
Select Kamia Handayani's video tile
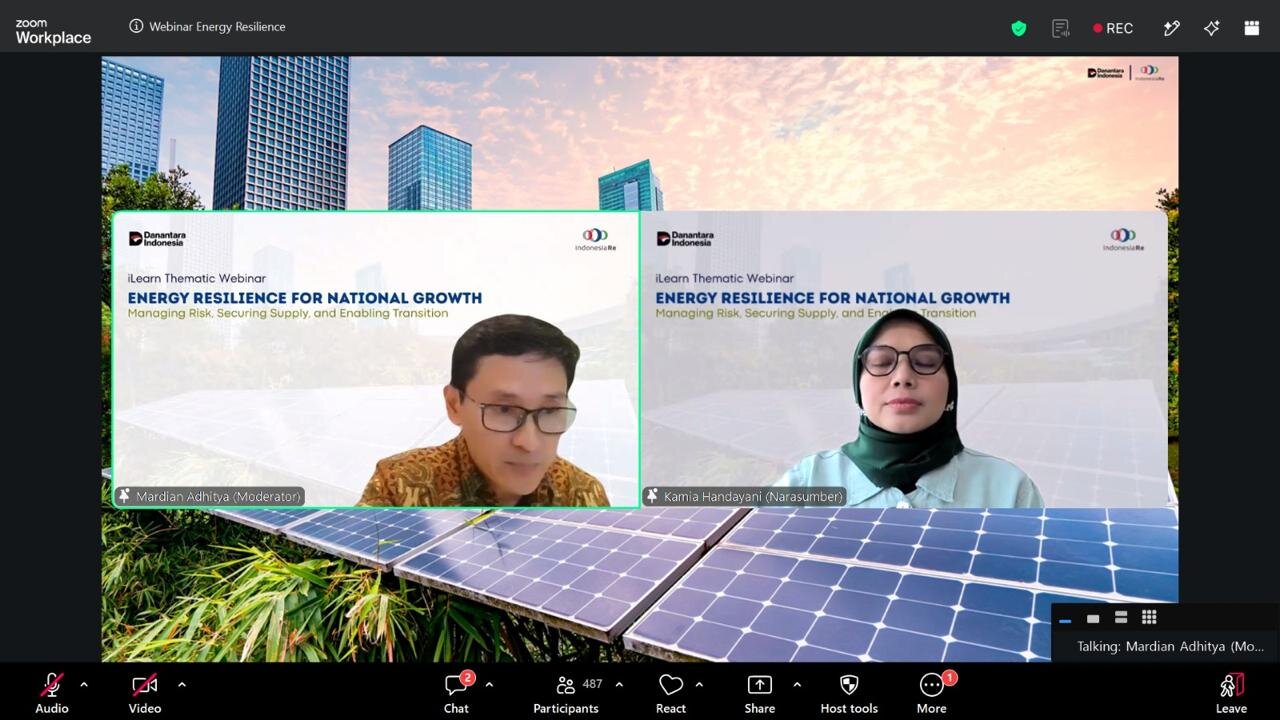point(904,359)
